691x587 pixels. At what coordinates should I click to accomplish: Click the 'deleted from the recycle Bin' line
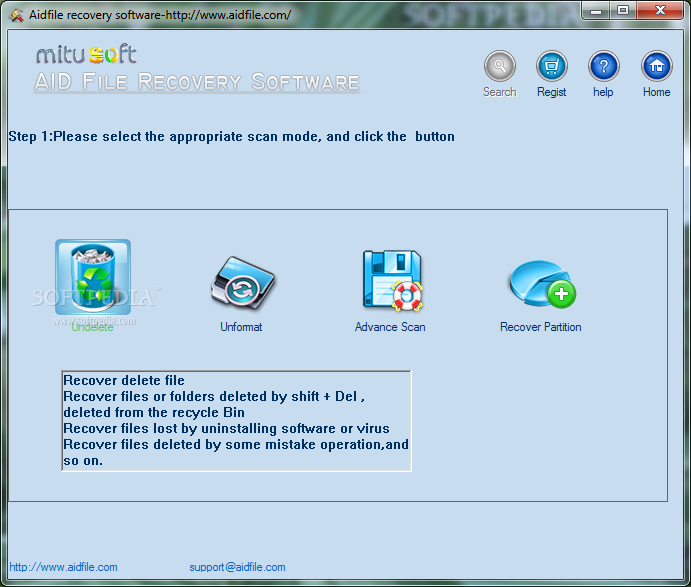click(x=154, y=412)
